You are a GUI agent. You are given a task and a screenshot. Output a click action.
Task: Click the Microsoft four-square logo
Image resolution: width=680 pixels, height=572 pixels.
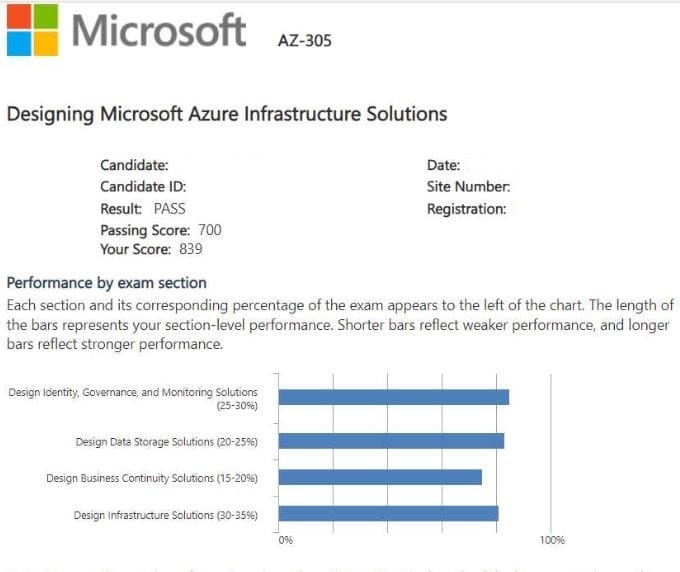tap(31, 29)
